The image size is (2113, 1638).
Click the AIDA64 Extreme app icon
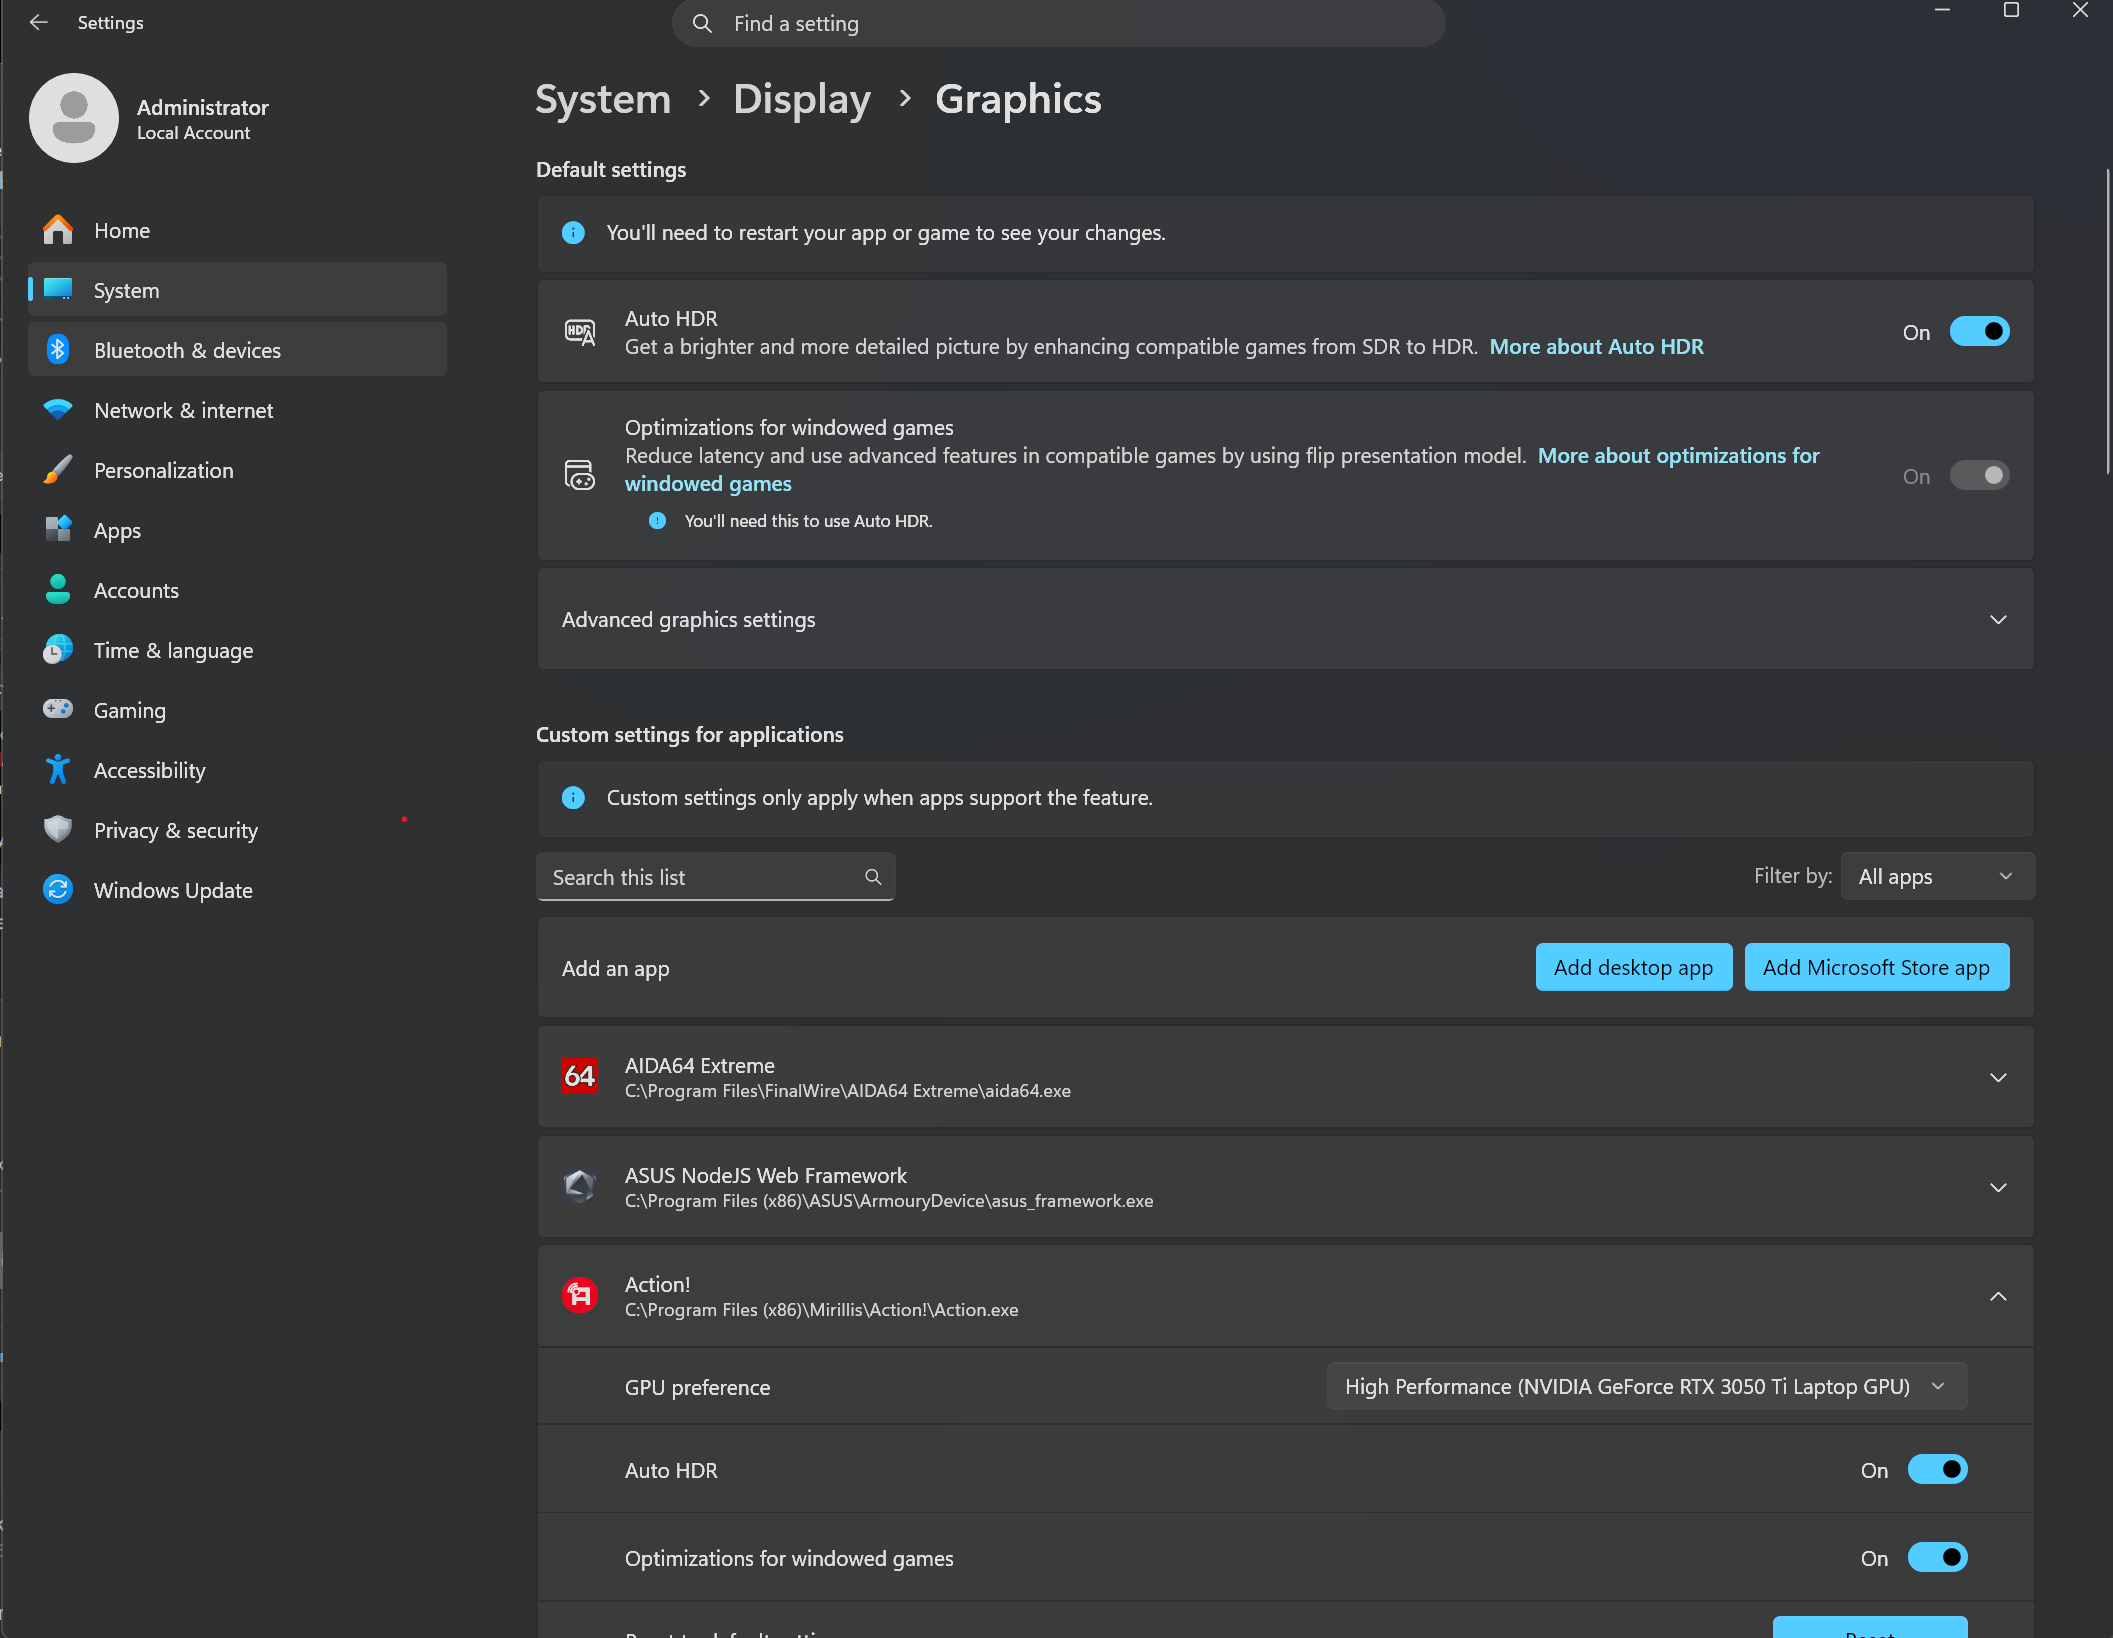[580, 1077]
